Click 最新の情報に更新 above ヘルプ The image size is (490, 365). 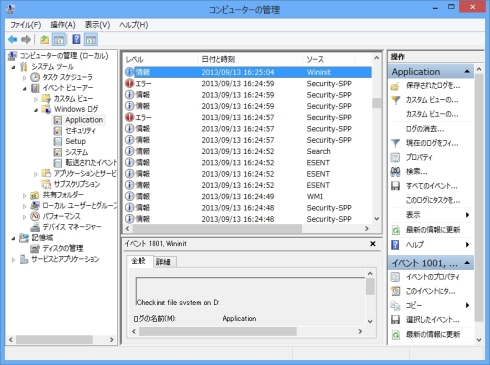click(433, 230)
